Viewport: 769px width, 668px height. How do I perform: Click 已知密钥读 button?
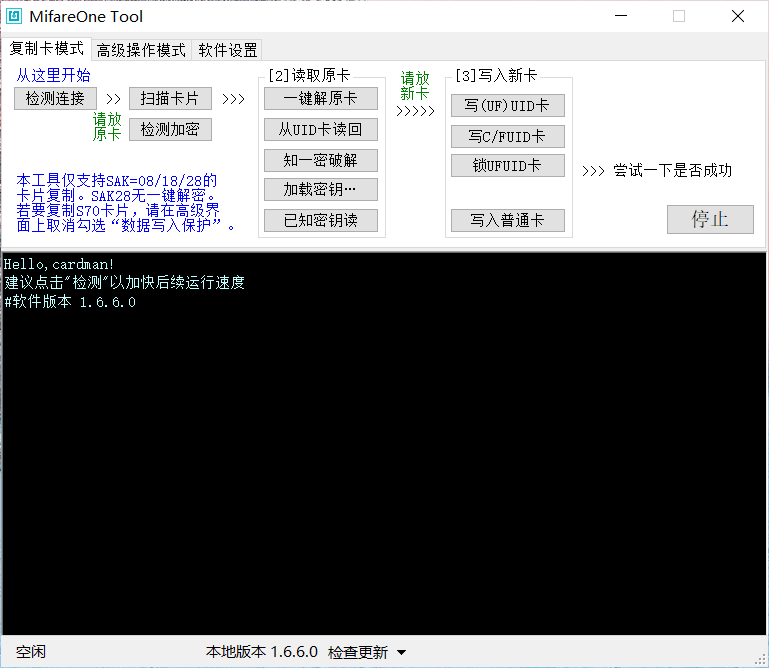[321, 220]
